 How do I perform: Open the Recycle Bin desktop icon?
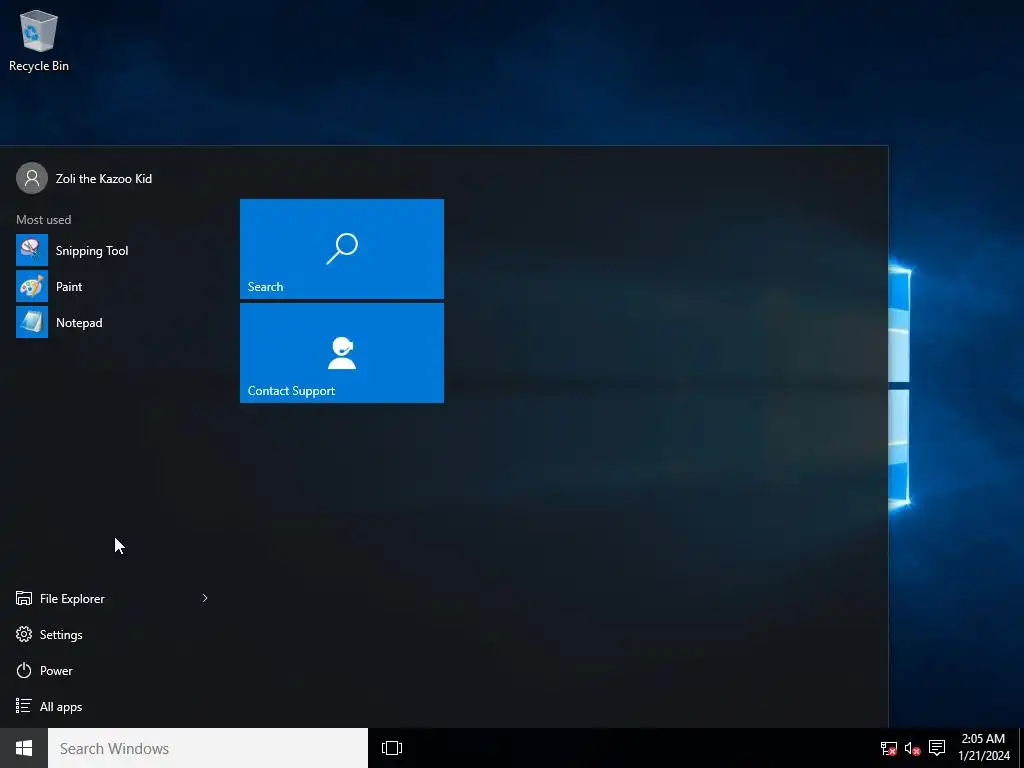(x=39, y=40)
